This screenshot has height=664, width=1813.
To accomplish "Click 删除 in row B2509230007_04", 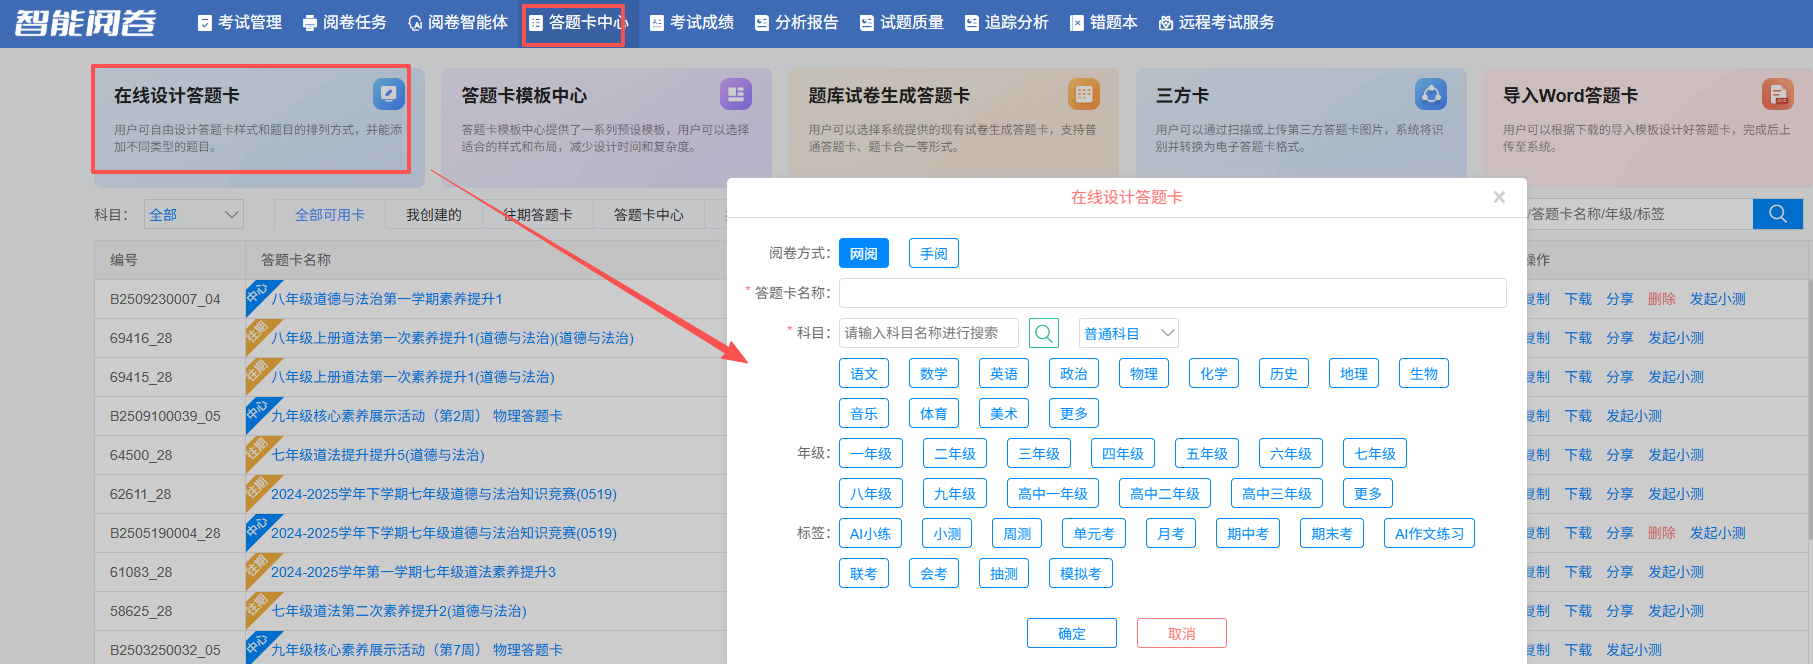I will tap(1662, 299).
